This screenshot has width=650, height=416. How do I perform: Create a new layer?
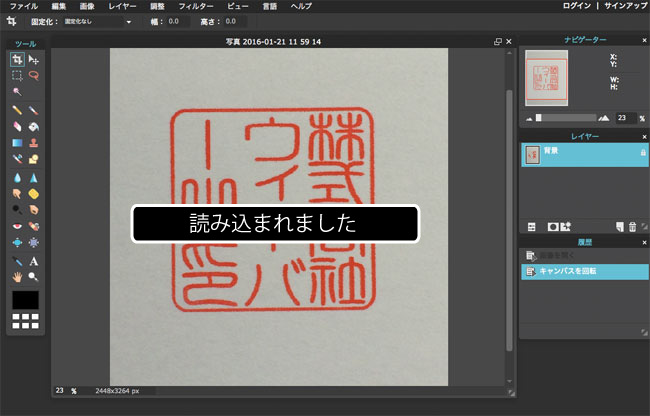coord(620,227)
